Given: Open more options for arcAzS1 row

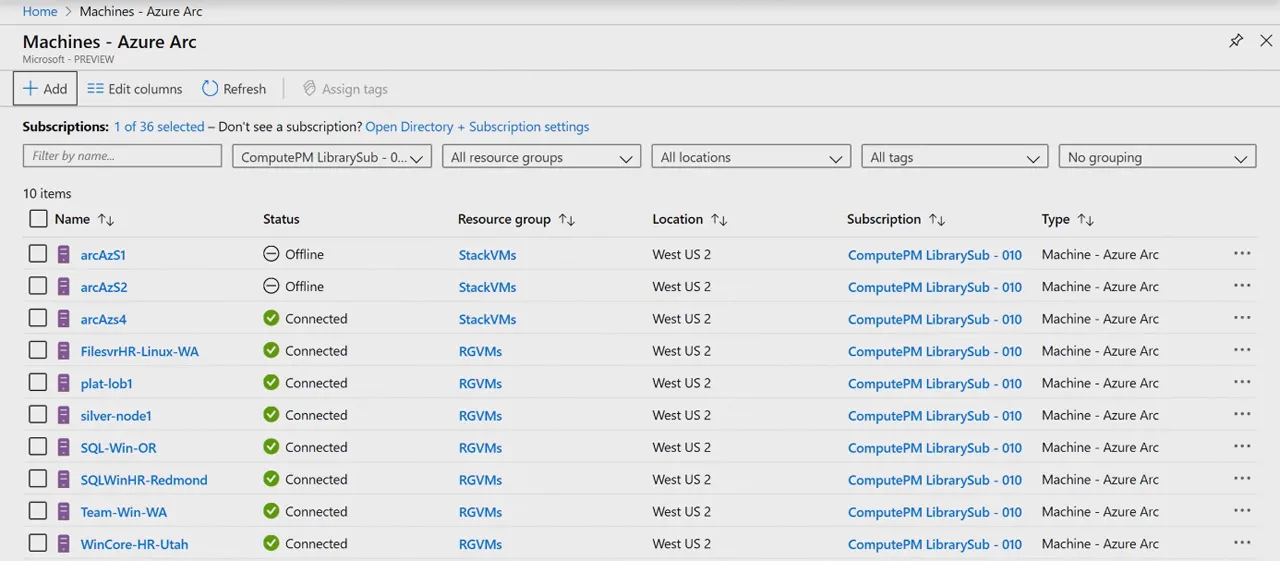Looking at the screenshot, I should coord(1242,254).
